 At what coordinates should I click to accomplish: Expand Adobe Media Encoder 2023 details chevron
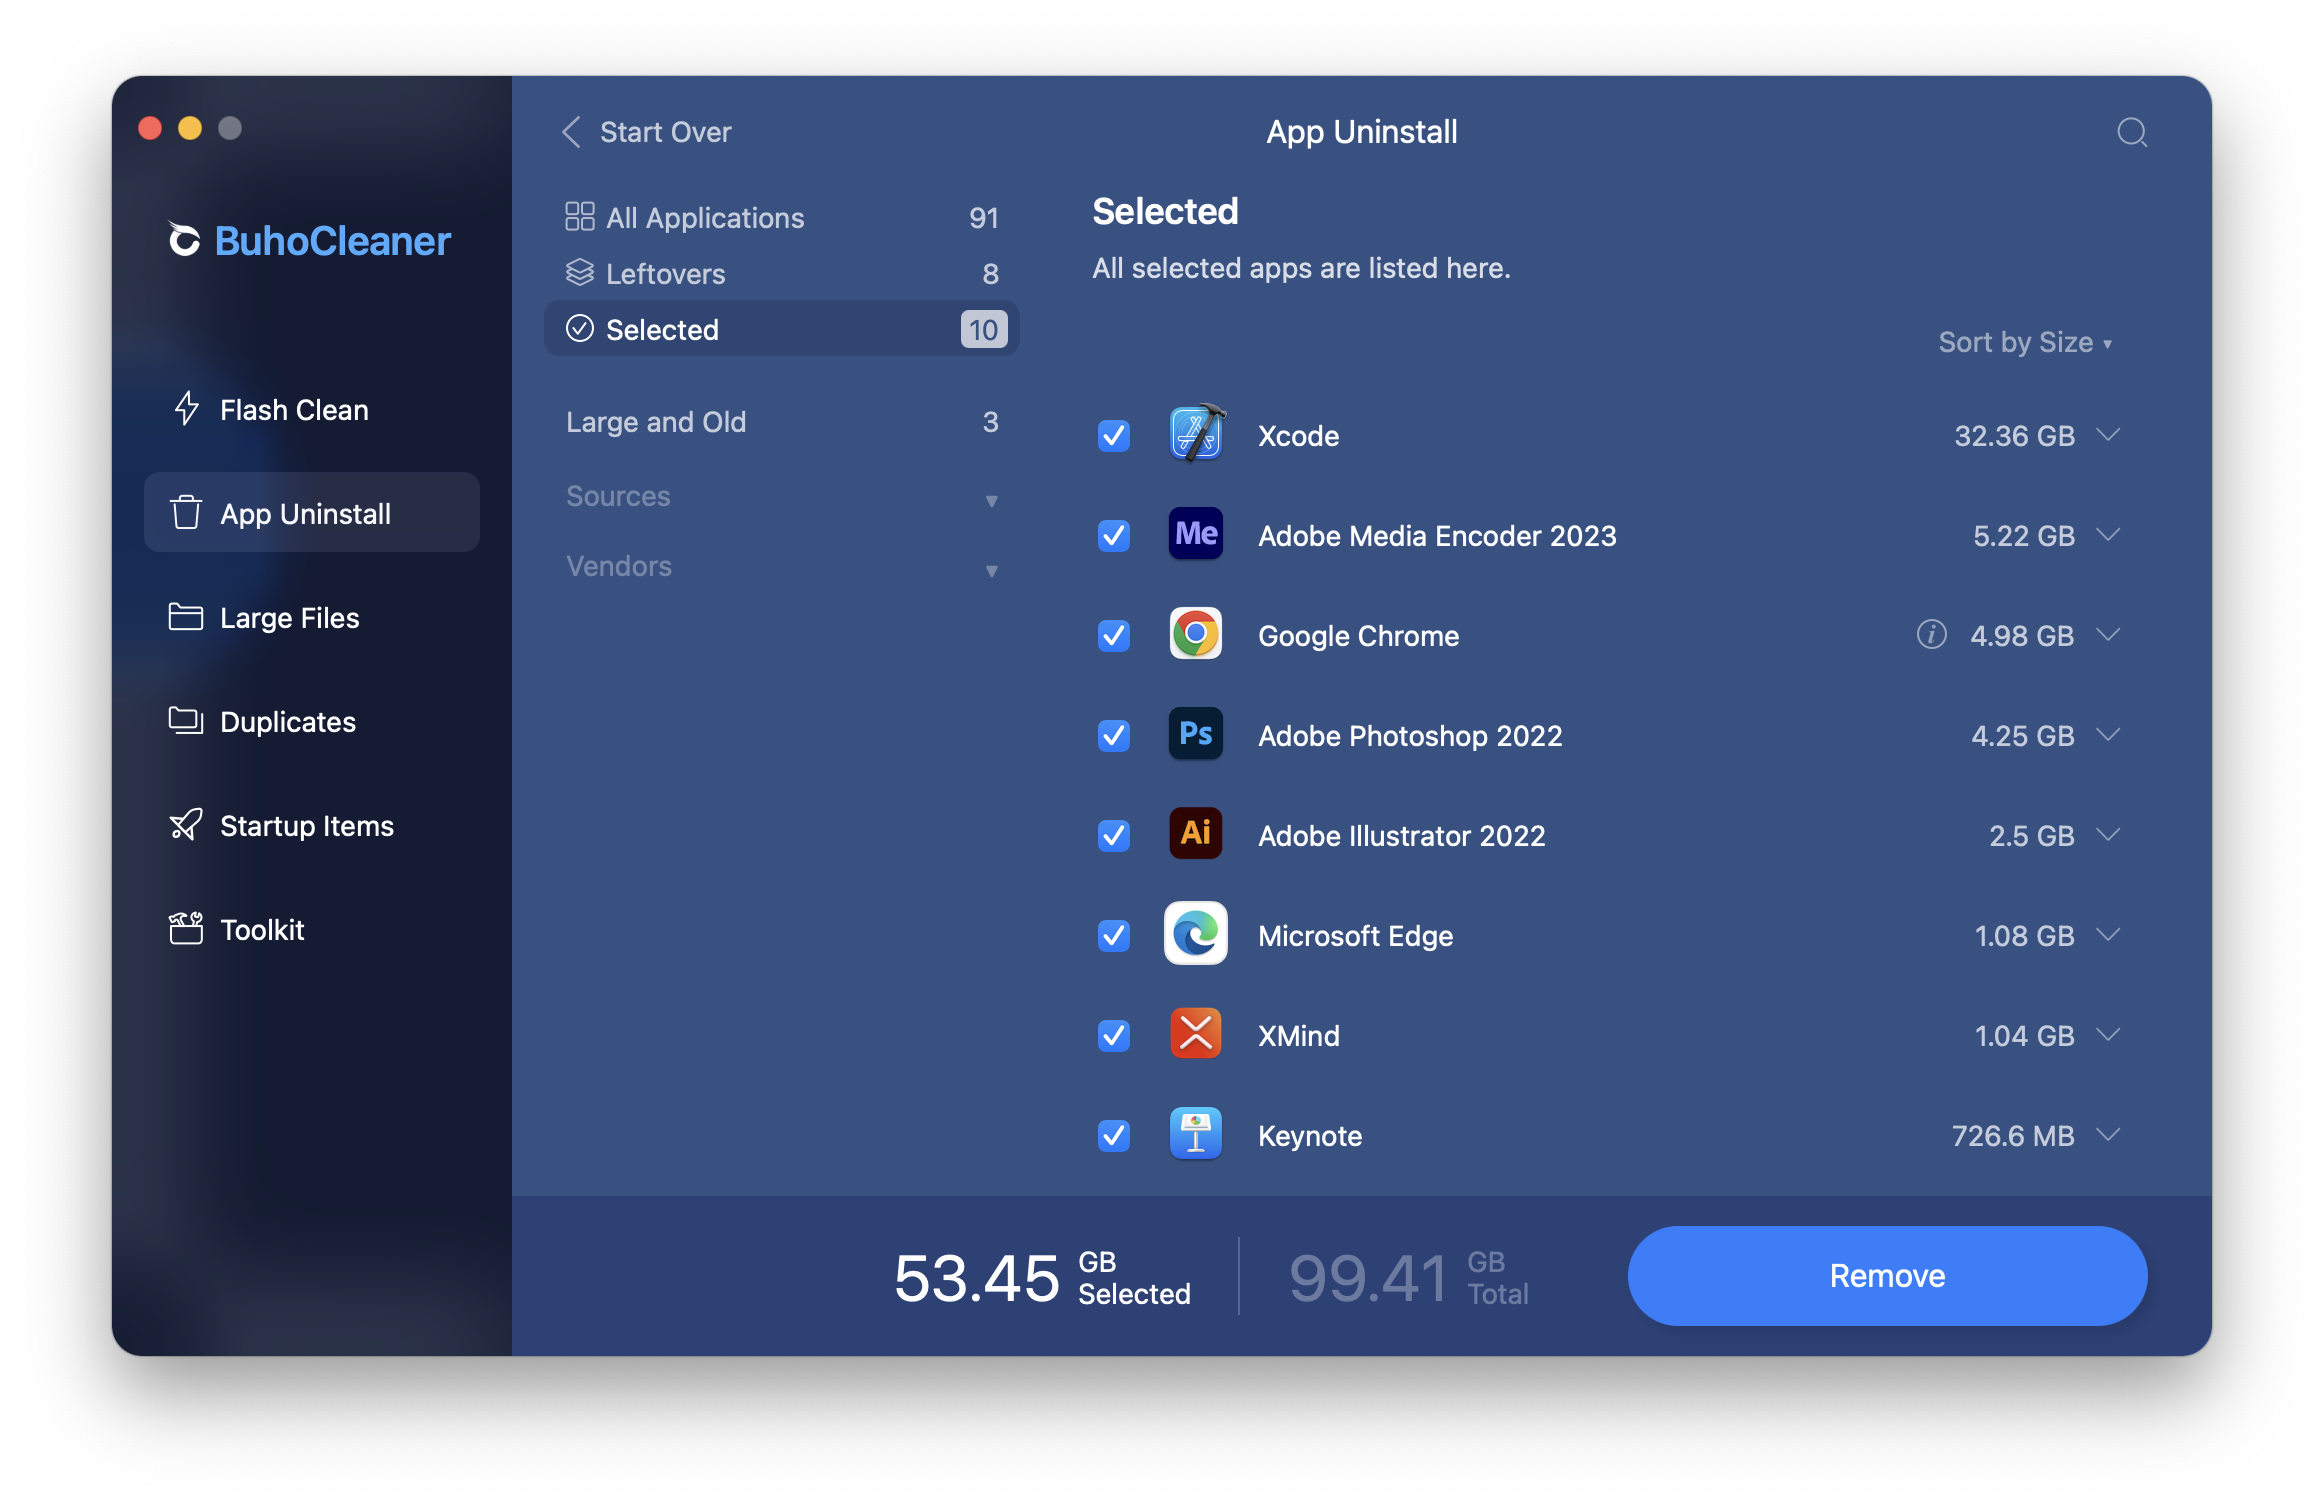(x=2108, y=534)
